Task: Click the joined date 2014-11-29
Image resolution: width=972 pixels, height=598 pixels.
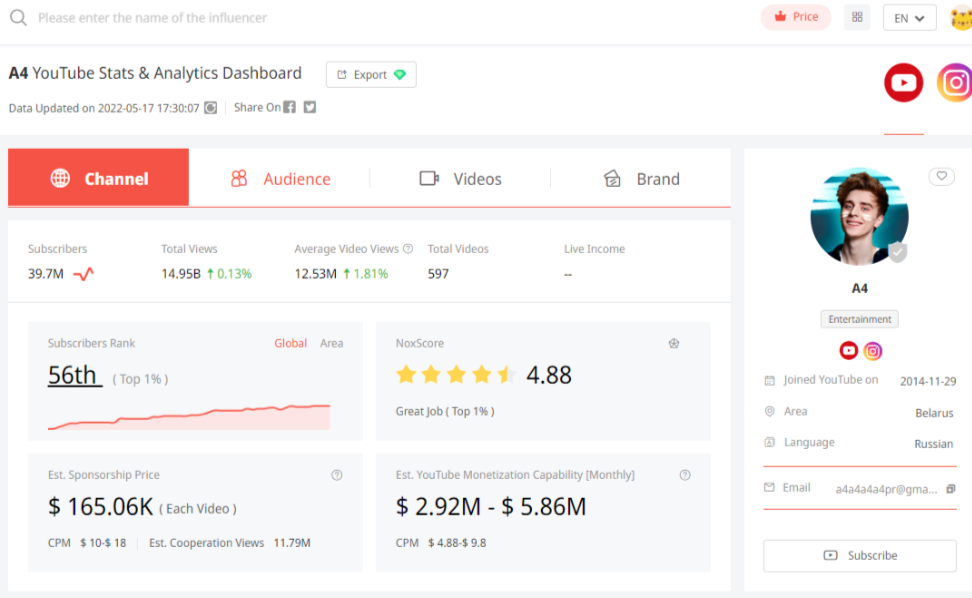Action: coord(928,382)
